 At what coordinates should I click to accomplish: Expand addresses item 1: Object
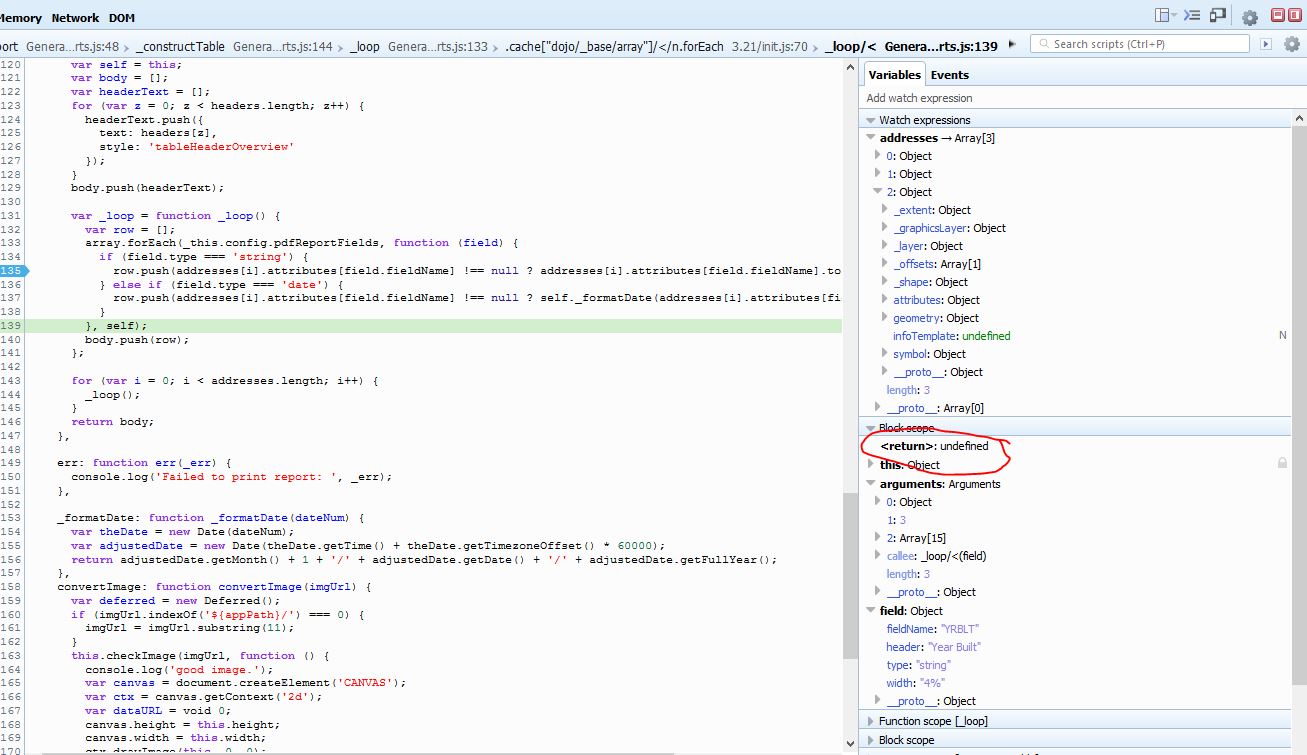879,174
